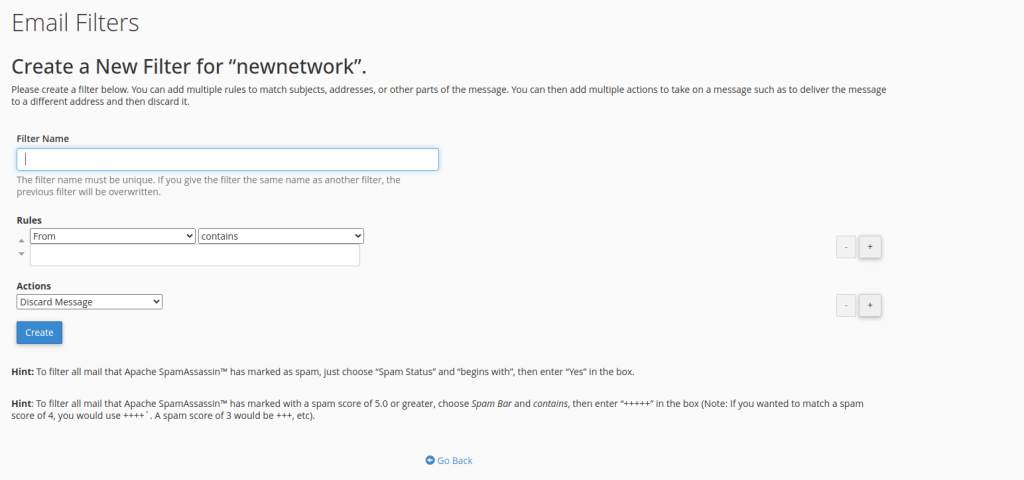Open the "Discard Message" action dropdown

pos(89,302)
